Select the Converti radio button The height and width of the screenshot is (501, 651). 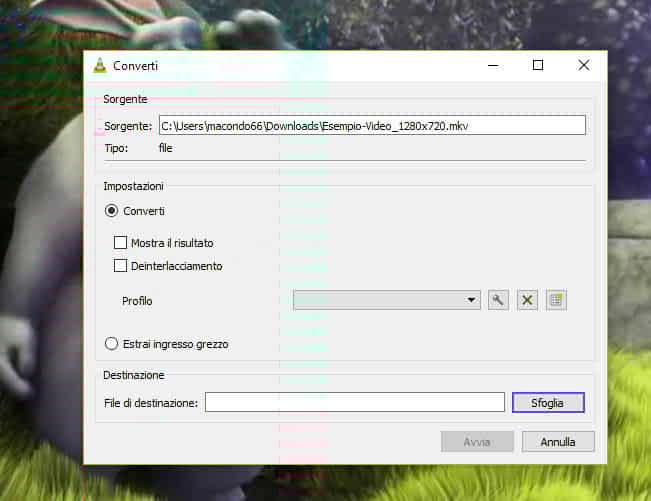tap(112, 211)
